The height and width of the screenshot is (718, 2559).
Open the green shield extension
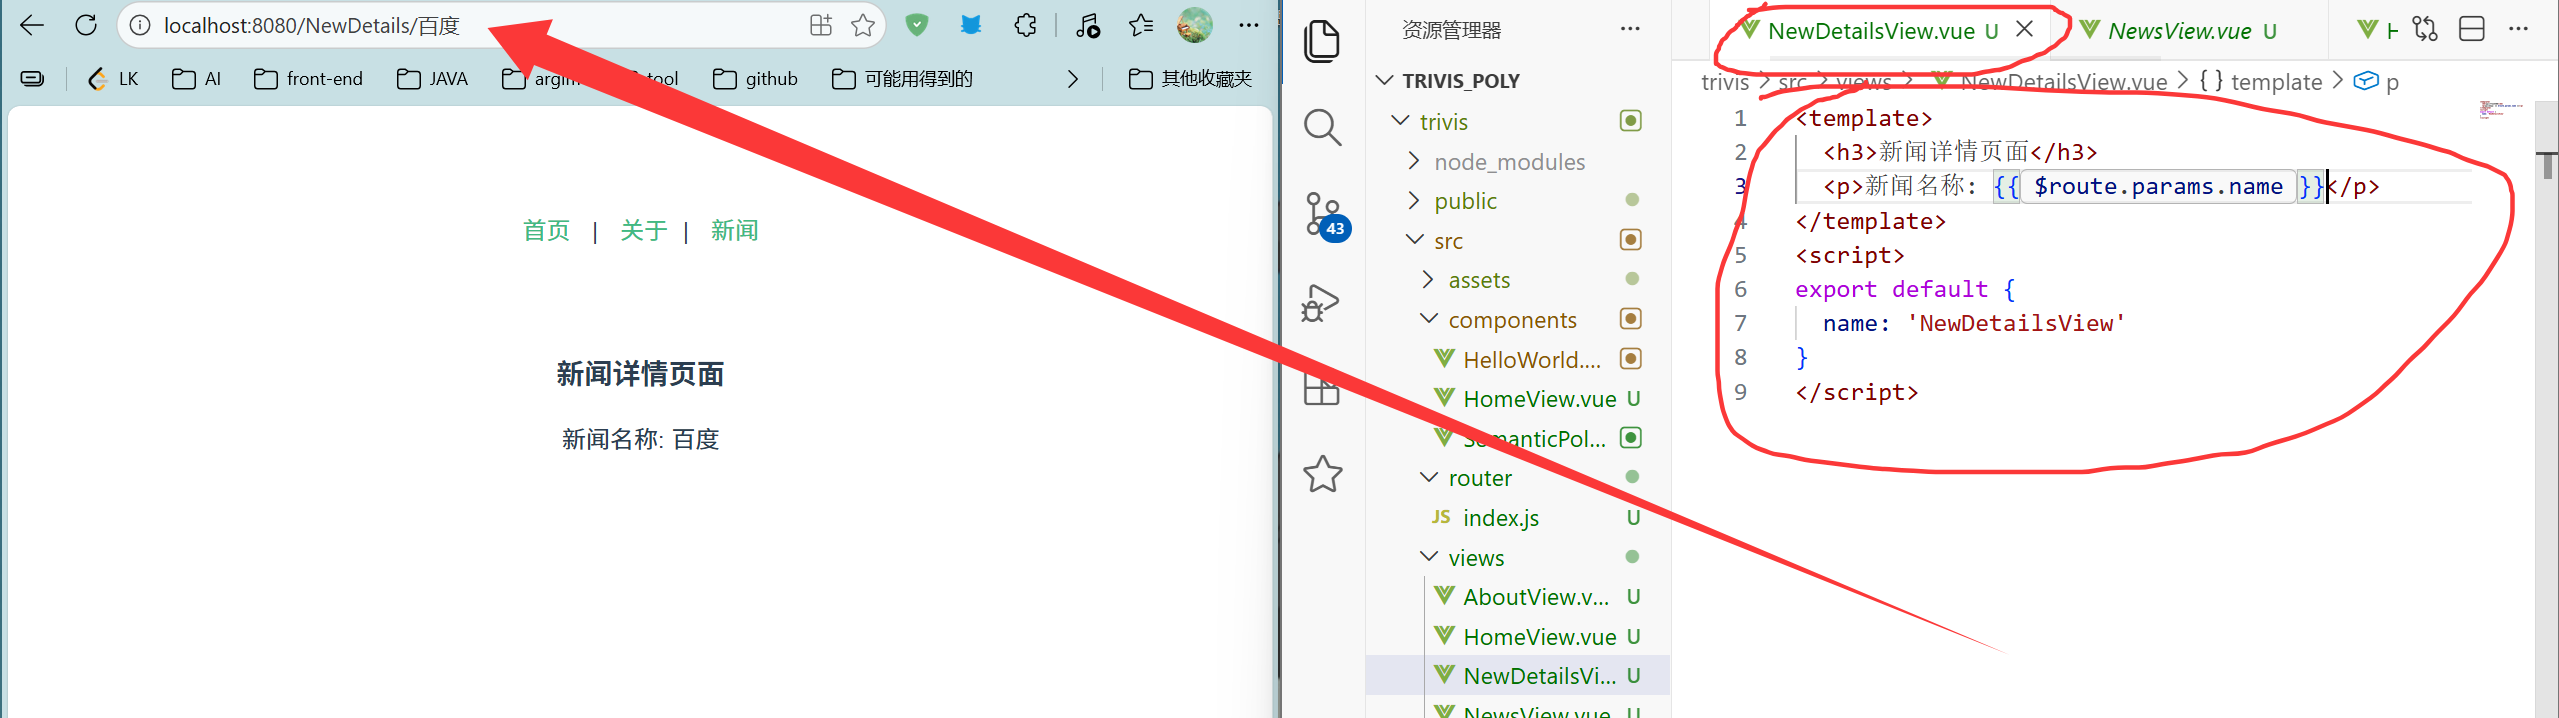pos(917,25)
